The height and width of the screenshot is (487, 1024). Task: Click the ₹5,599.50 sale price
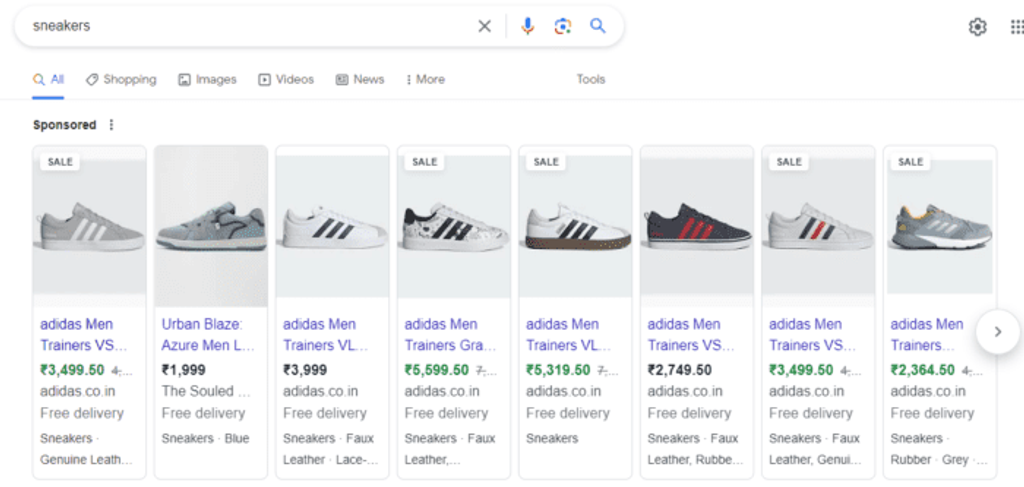click(436, 370)
